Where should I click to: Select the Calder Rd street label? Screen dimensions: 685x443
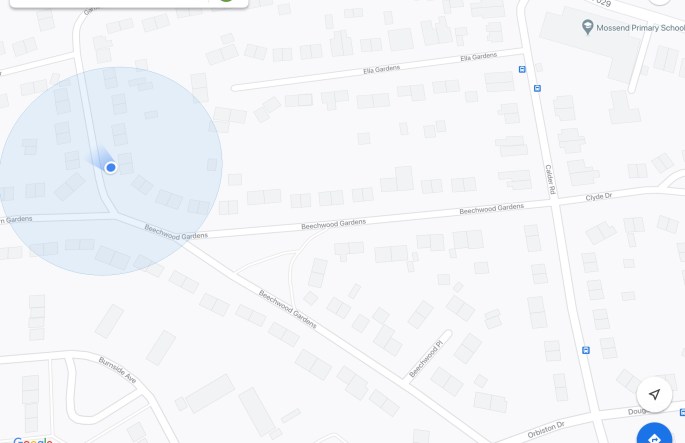click(x=550, y=180)
